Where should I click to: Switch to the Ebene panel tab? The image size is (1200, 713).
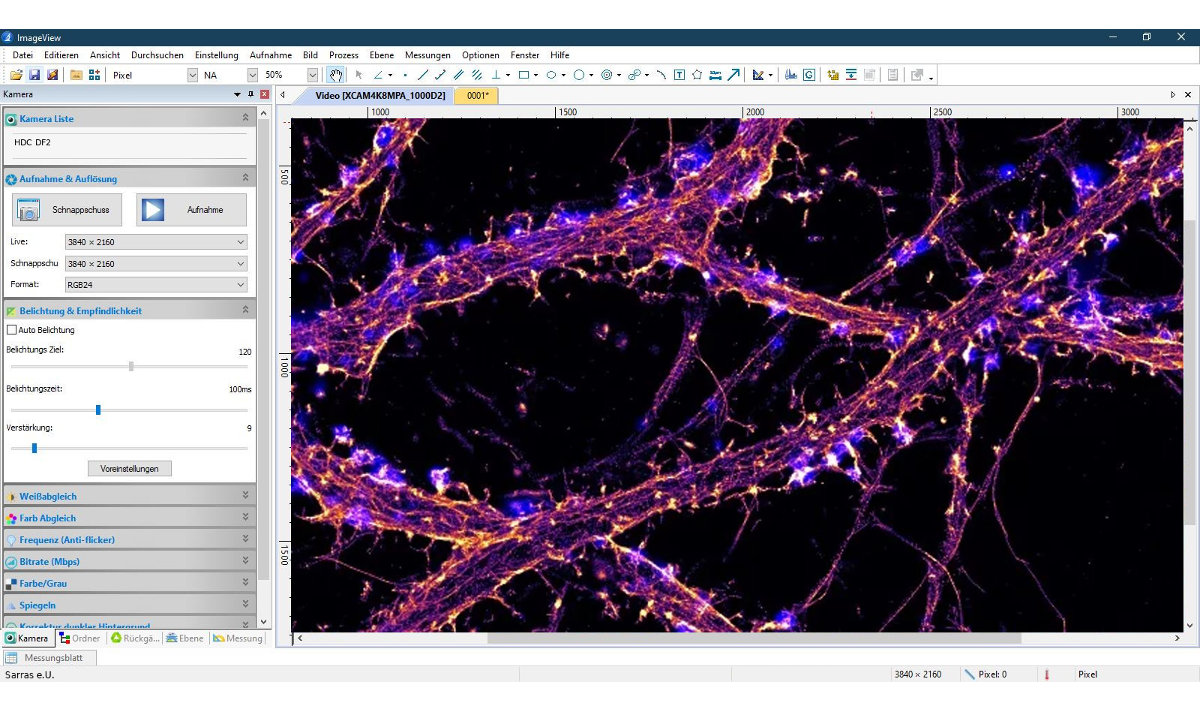point(184,638)
